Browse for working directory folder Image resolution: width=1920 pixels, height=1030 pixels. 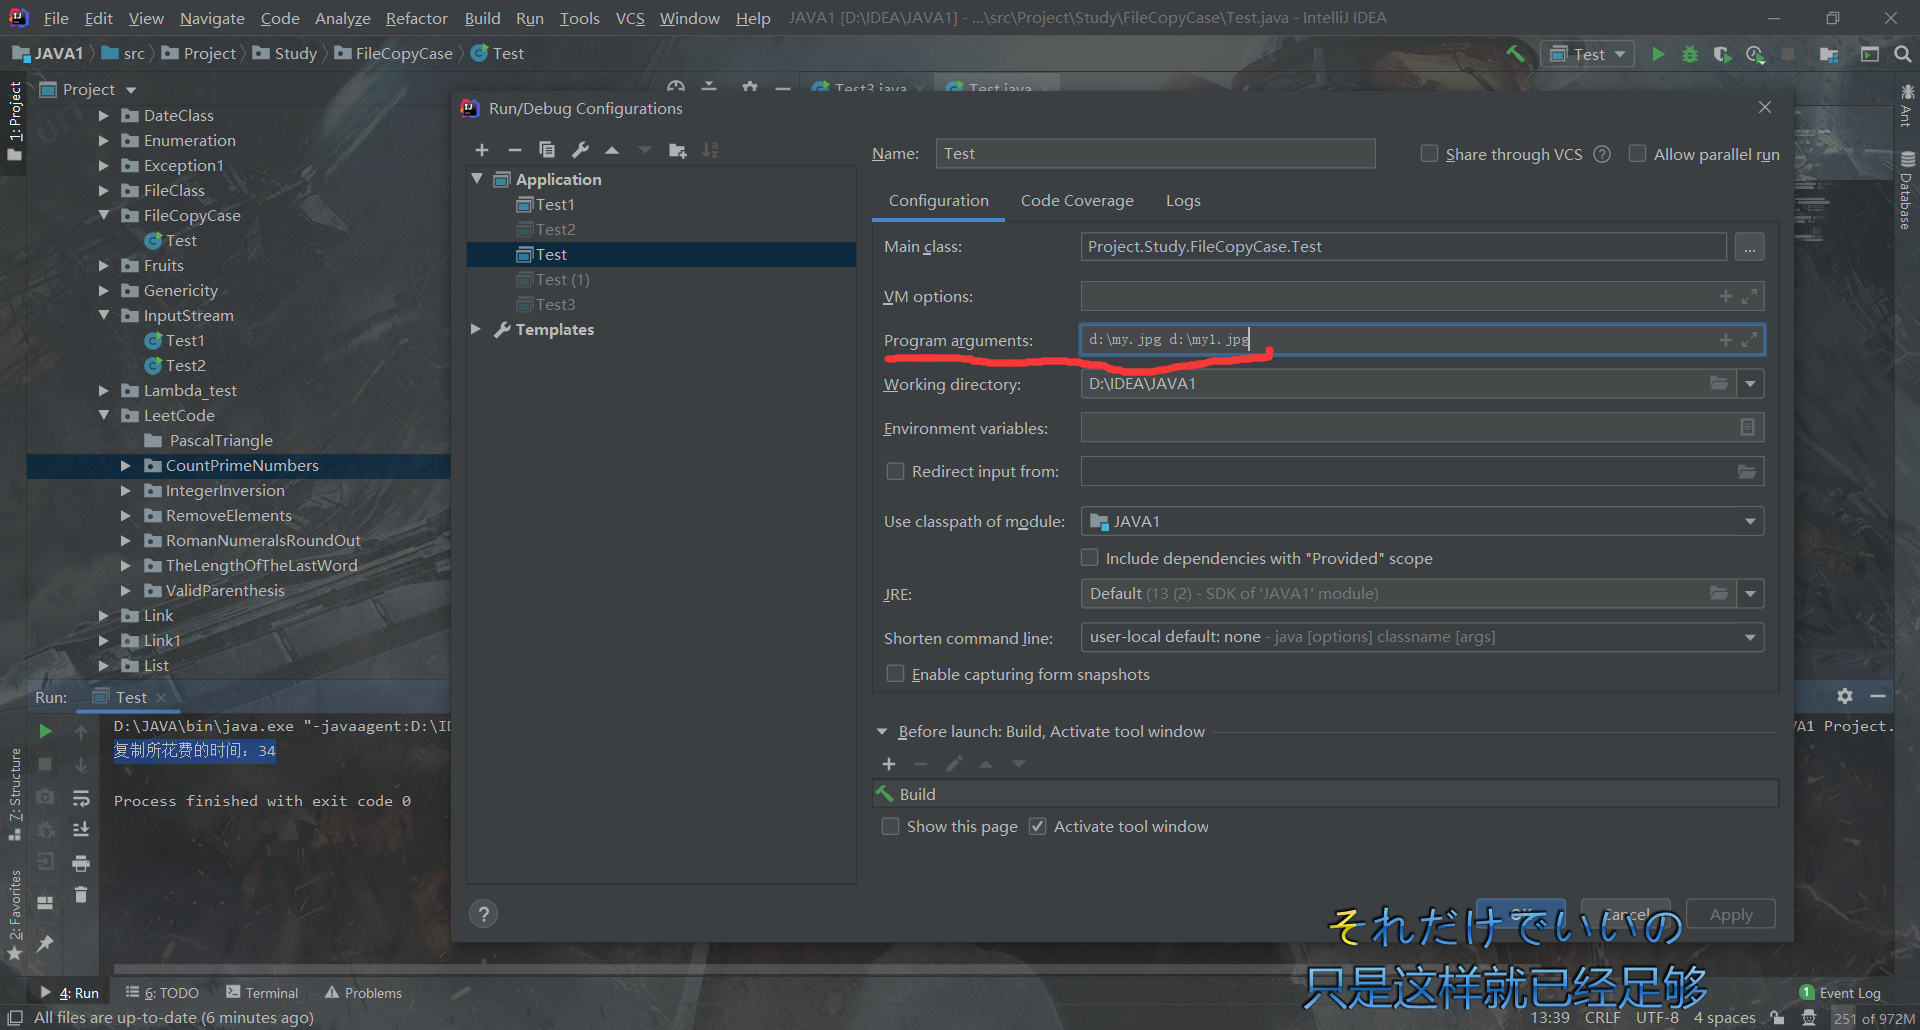[1718, 383]
